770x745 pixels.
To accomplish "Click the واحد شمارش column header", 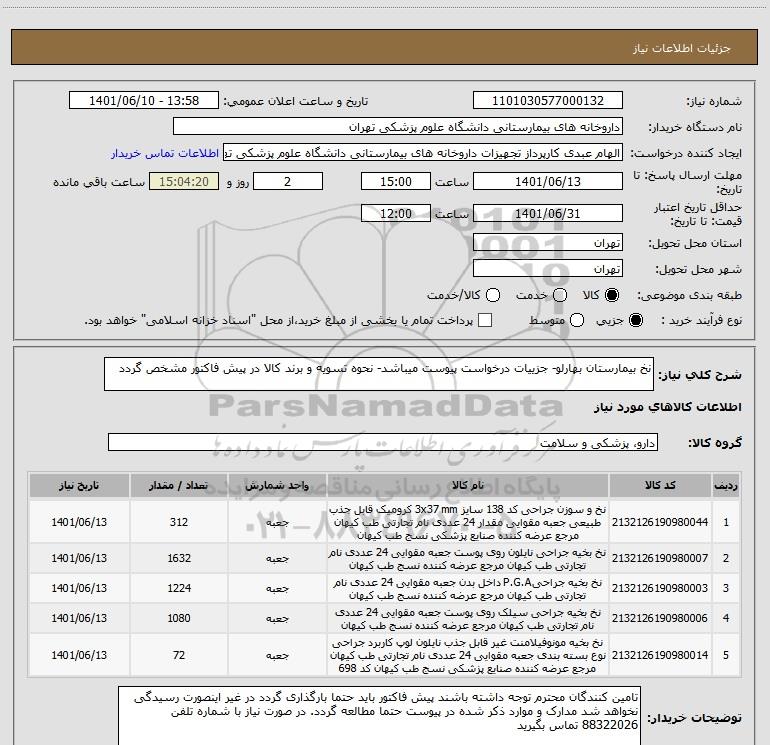I will pyautogui.click(x=277, y=486).
